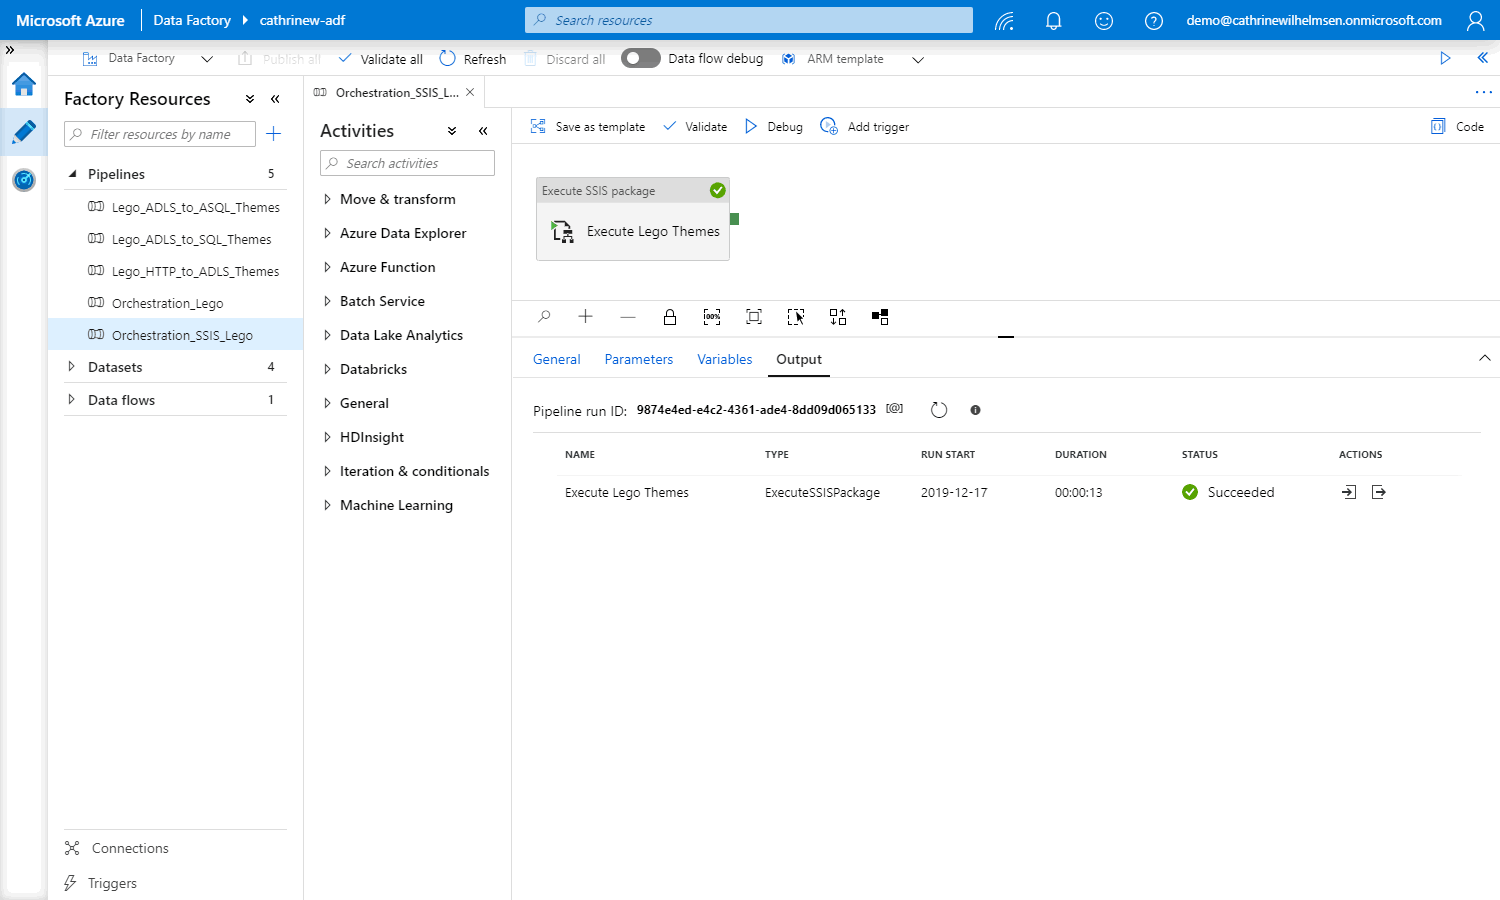1500x900 pixels.
Task: Open the Monitor gauge icon in sidebar
Action: [24, 180]
